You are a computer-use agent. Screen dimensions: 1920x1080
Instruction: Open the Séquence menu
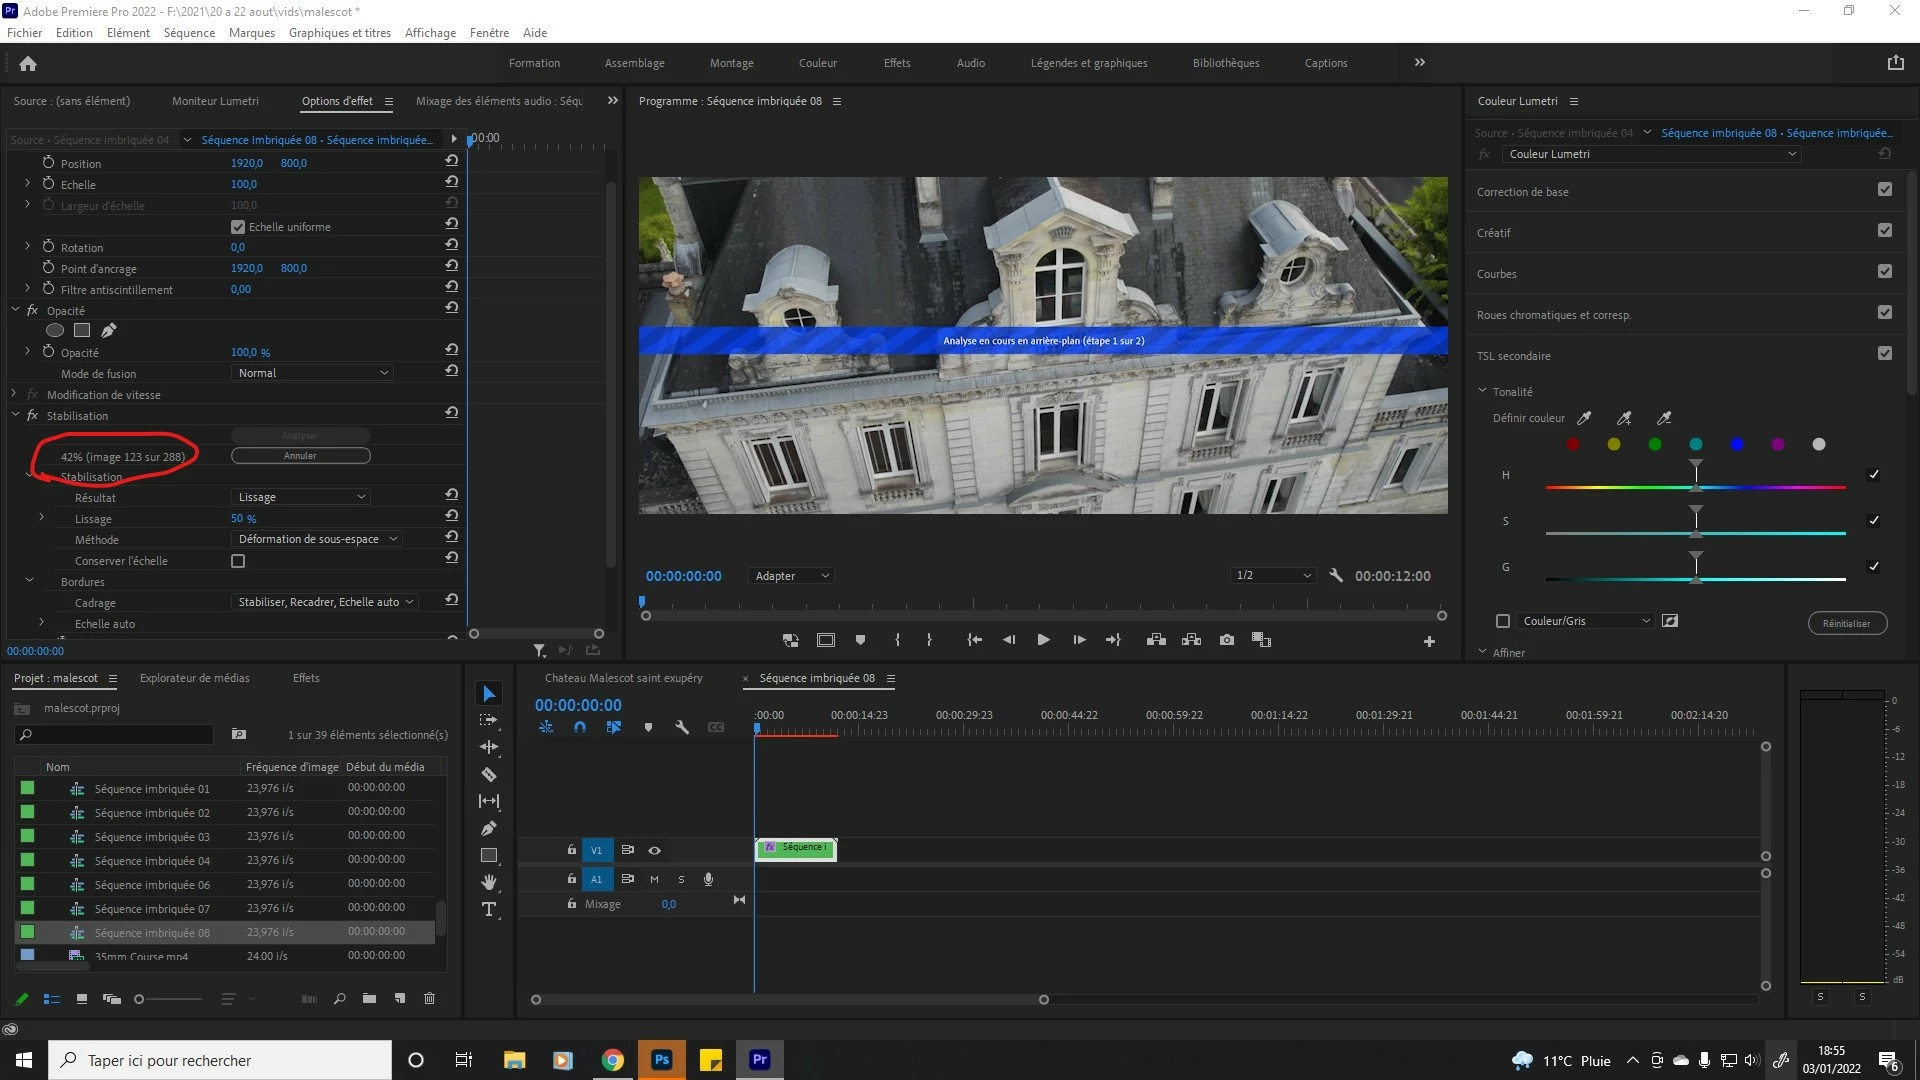coord(189,33)
